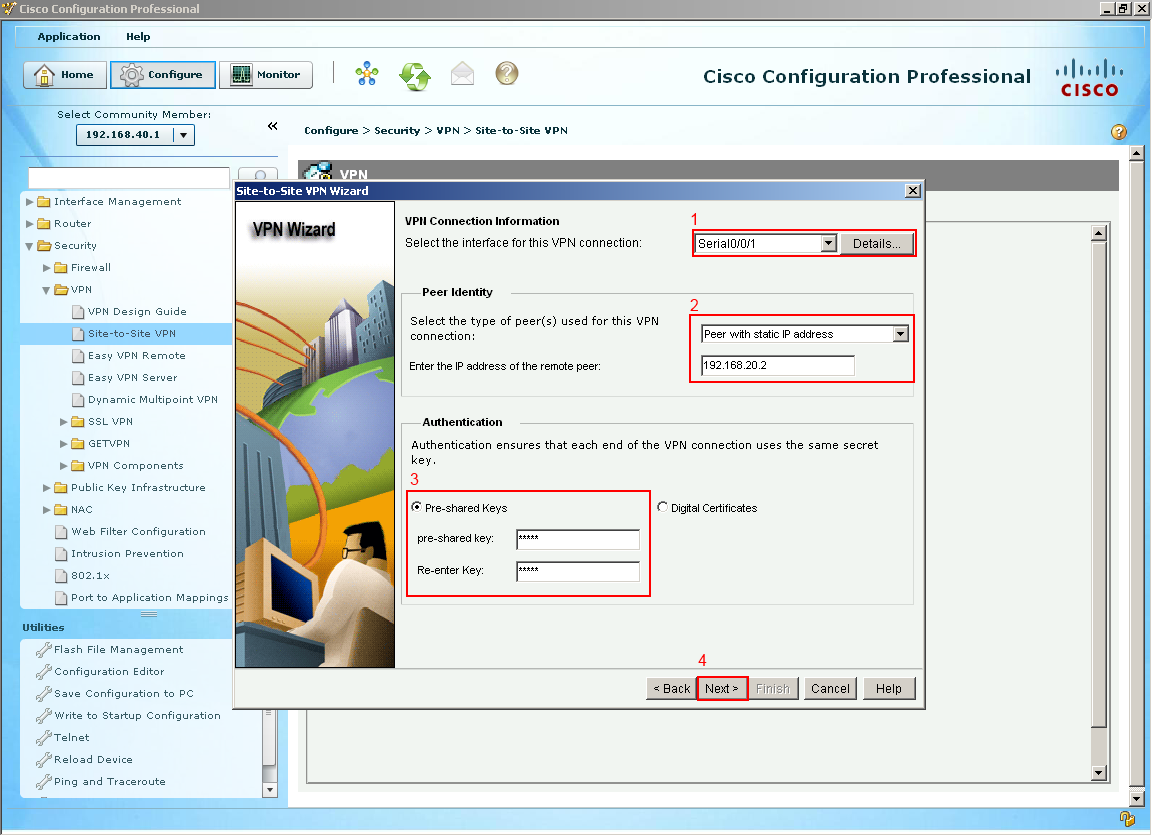1152x836 pixels.
Task: Click Next in the VPN wizard
Action: click(x=721, y=690)
